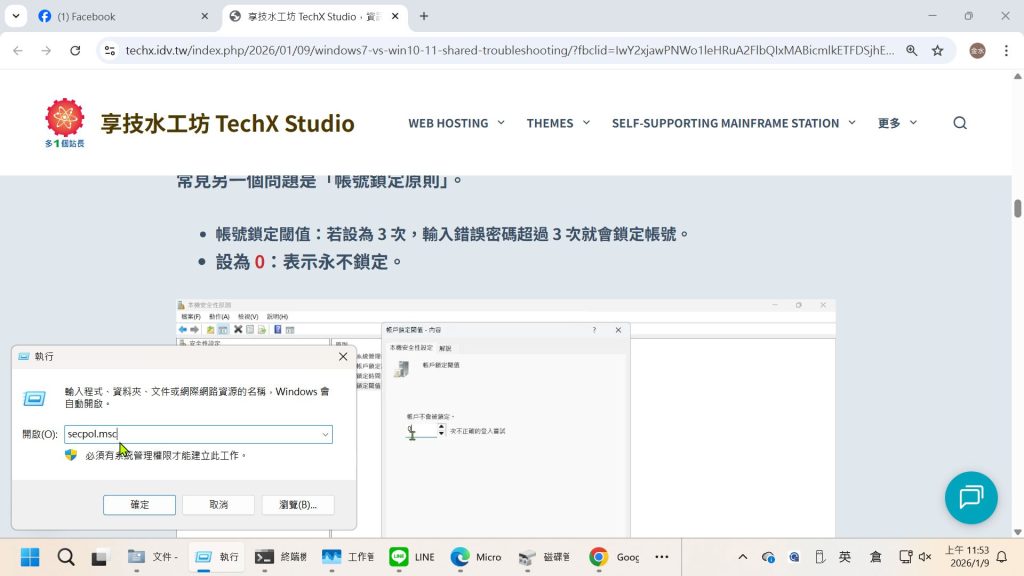The height and width of the screenshot is (576, 1024).
Task: Show hidden system tray icons chevron
Action: pos(742,557)
